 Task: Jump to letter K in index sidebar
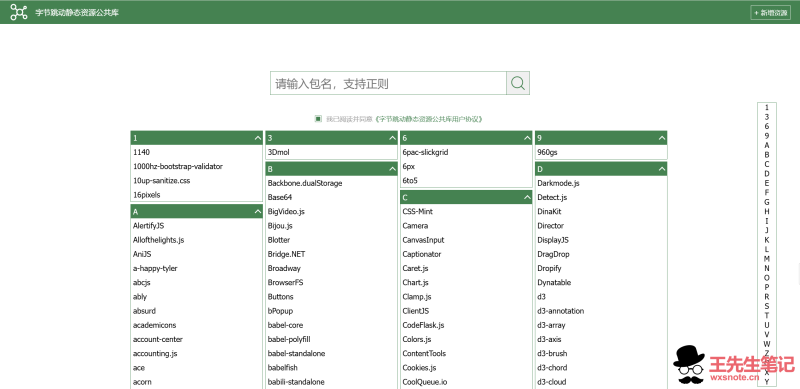click(767, 240)
